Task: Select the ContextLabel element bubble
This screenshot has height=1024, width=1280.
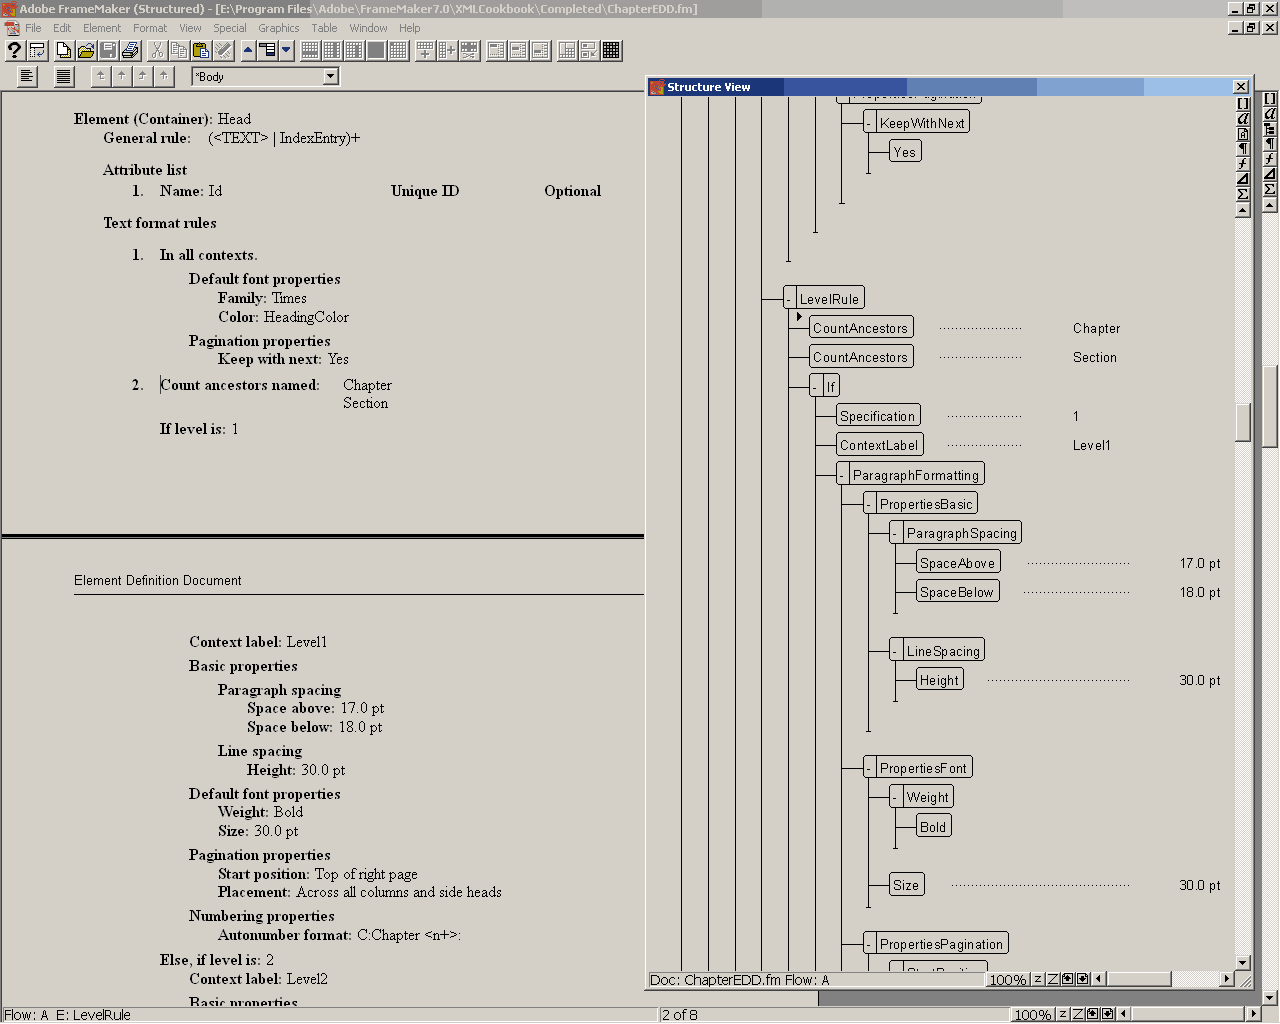Action: [x=879, y=445]
